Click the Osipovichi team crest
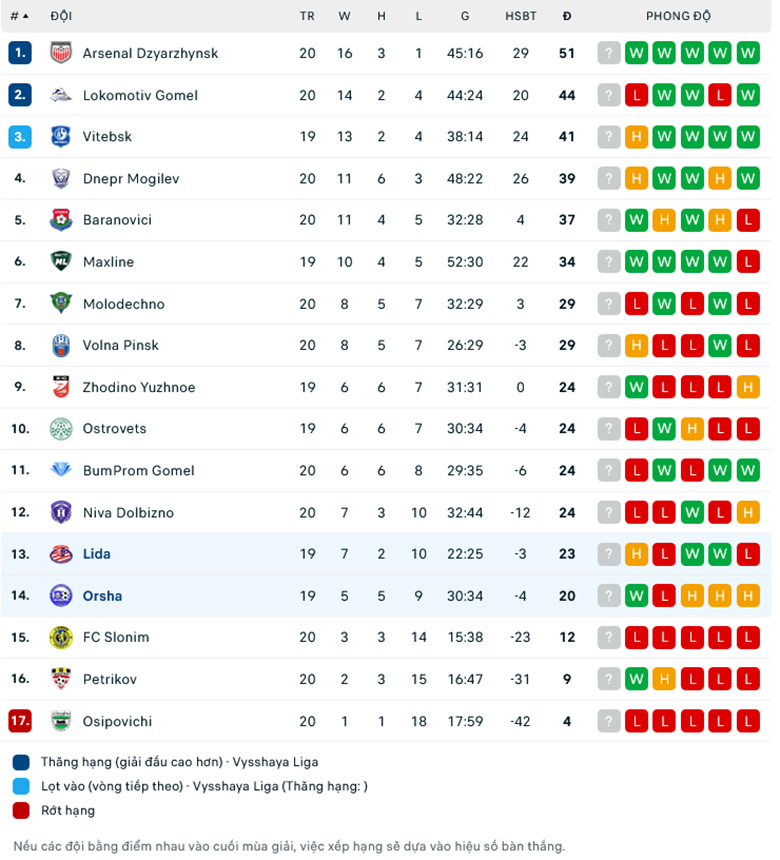Screen dimensions: 780x860 click(x=61, y=721)
